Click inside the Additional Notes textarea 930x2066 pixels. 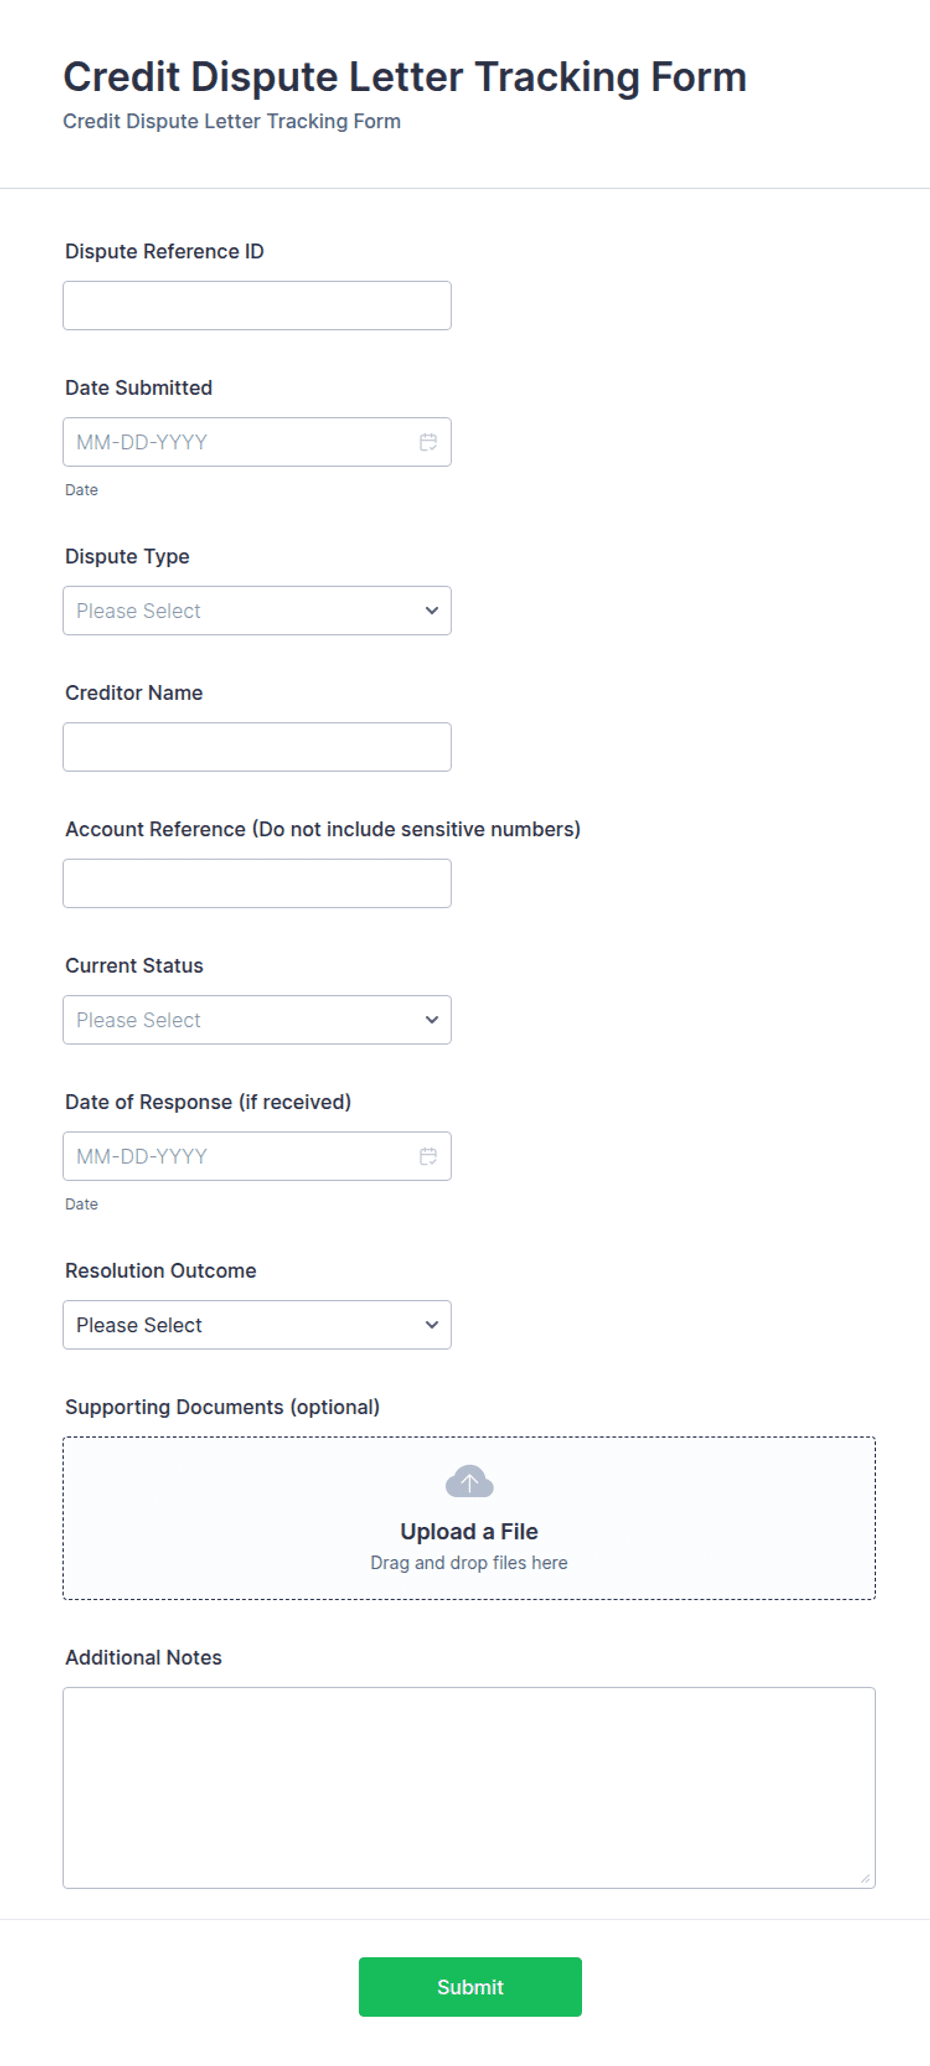tap(469, 1788)
